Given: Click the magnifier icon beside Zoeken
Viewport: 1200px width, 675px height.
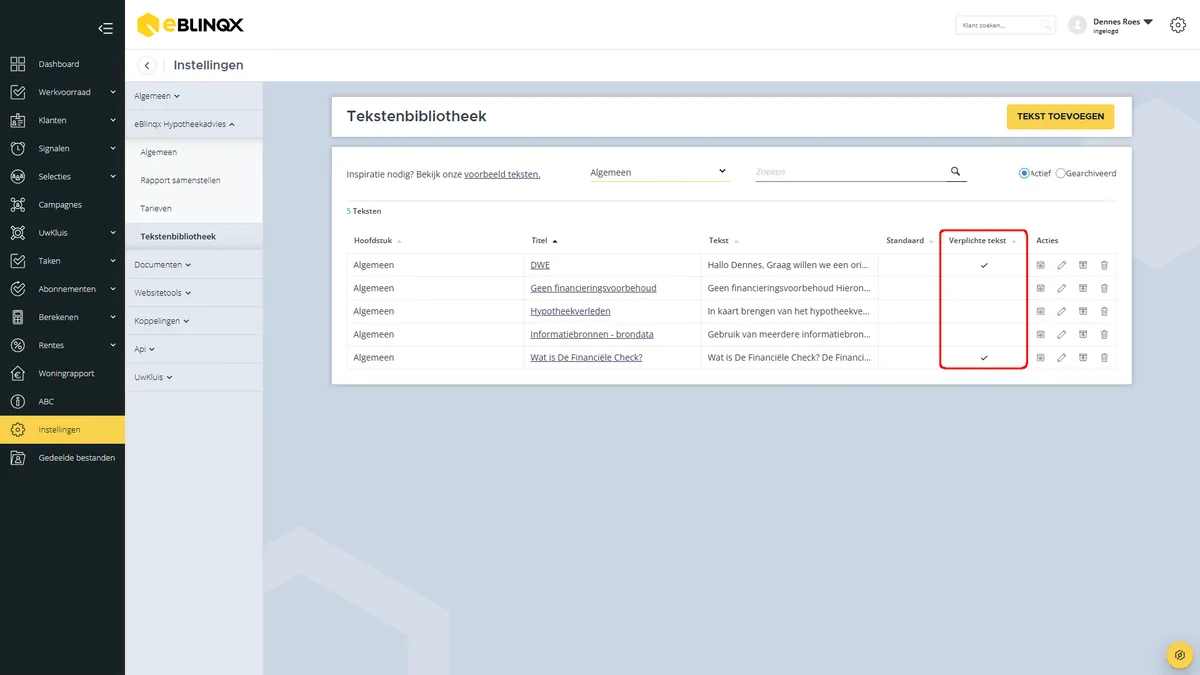Looking at the screenshot, I should click(x=955, y=172).
